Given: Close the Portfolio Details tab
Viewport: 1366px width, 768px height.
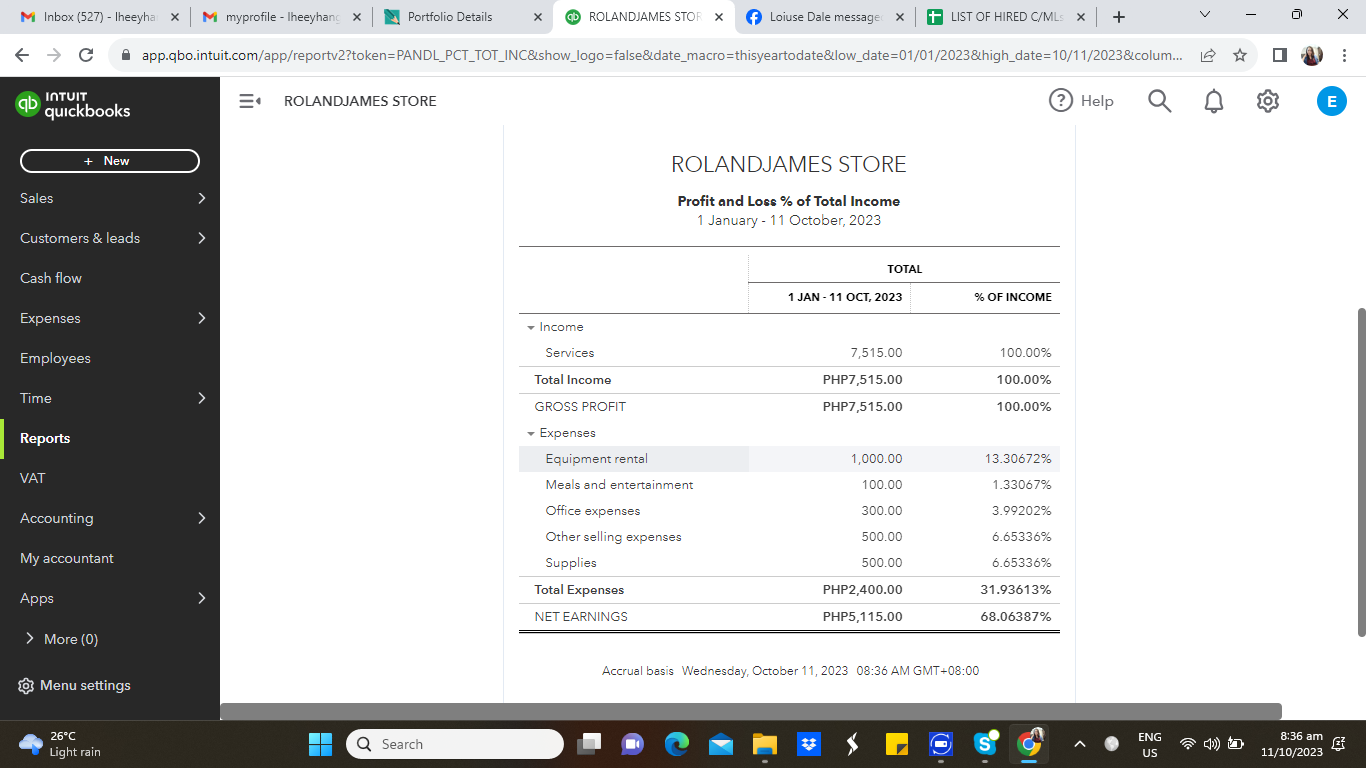Looking at the screenshot, I should pos(538,17).
